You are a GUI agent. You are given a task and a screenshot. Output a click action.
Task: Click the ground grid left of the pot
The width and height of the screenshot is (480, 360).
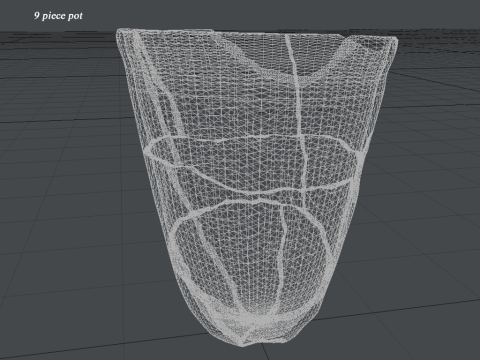[67, 200]
